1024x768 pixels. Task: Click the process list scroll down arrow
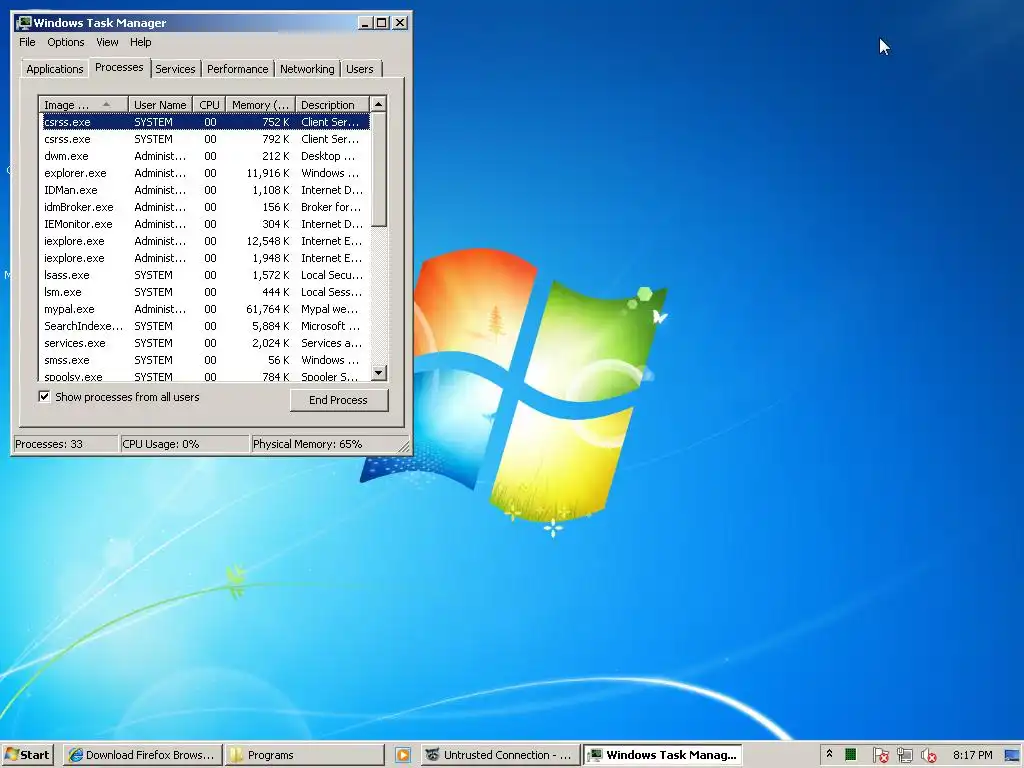click(379, 373)
